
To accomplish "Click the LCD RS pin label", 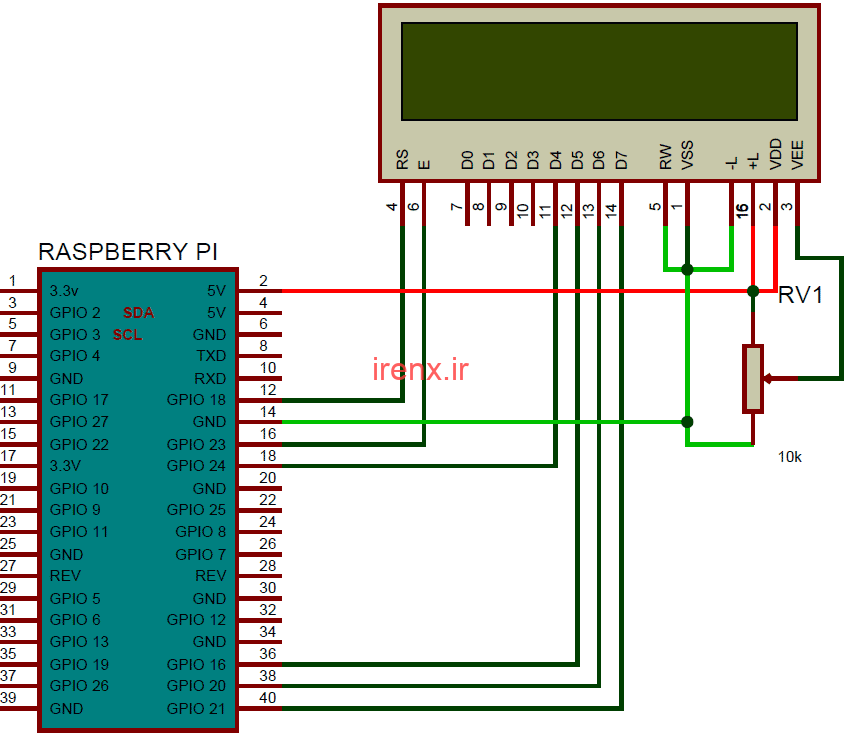I will point(402,159).
